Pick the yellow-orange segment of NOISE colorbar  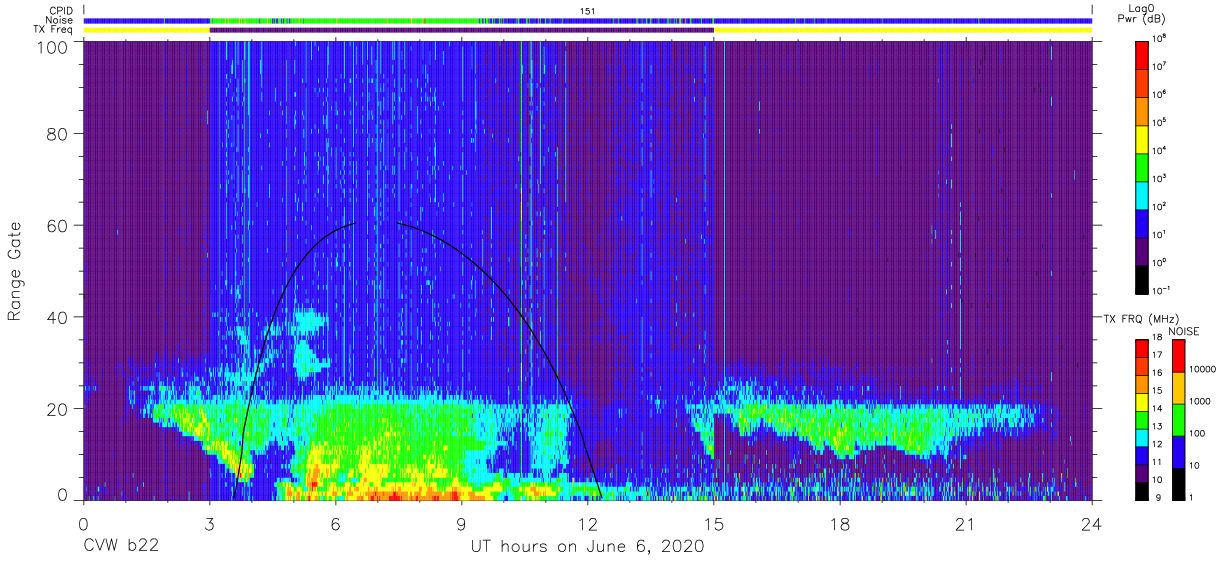(x=1179, y=388)
